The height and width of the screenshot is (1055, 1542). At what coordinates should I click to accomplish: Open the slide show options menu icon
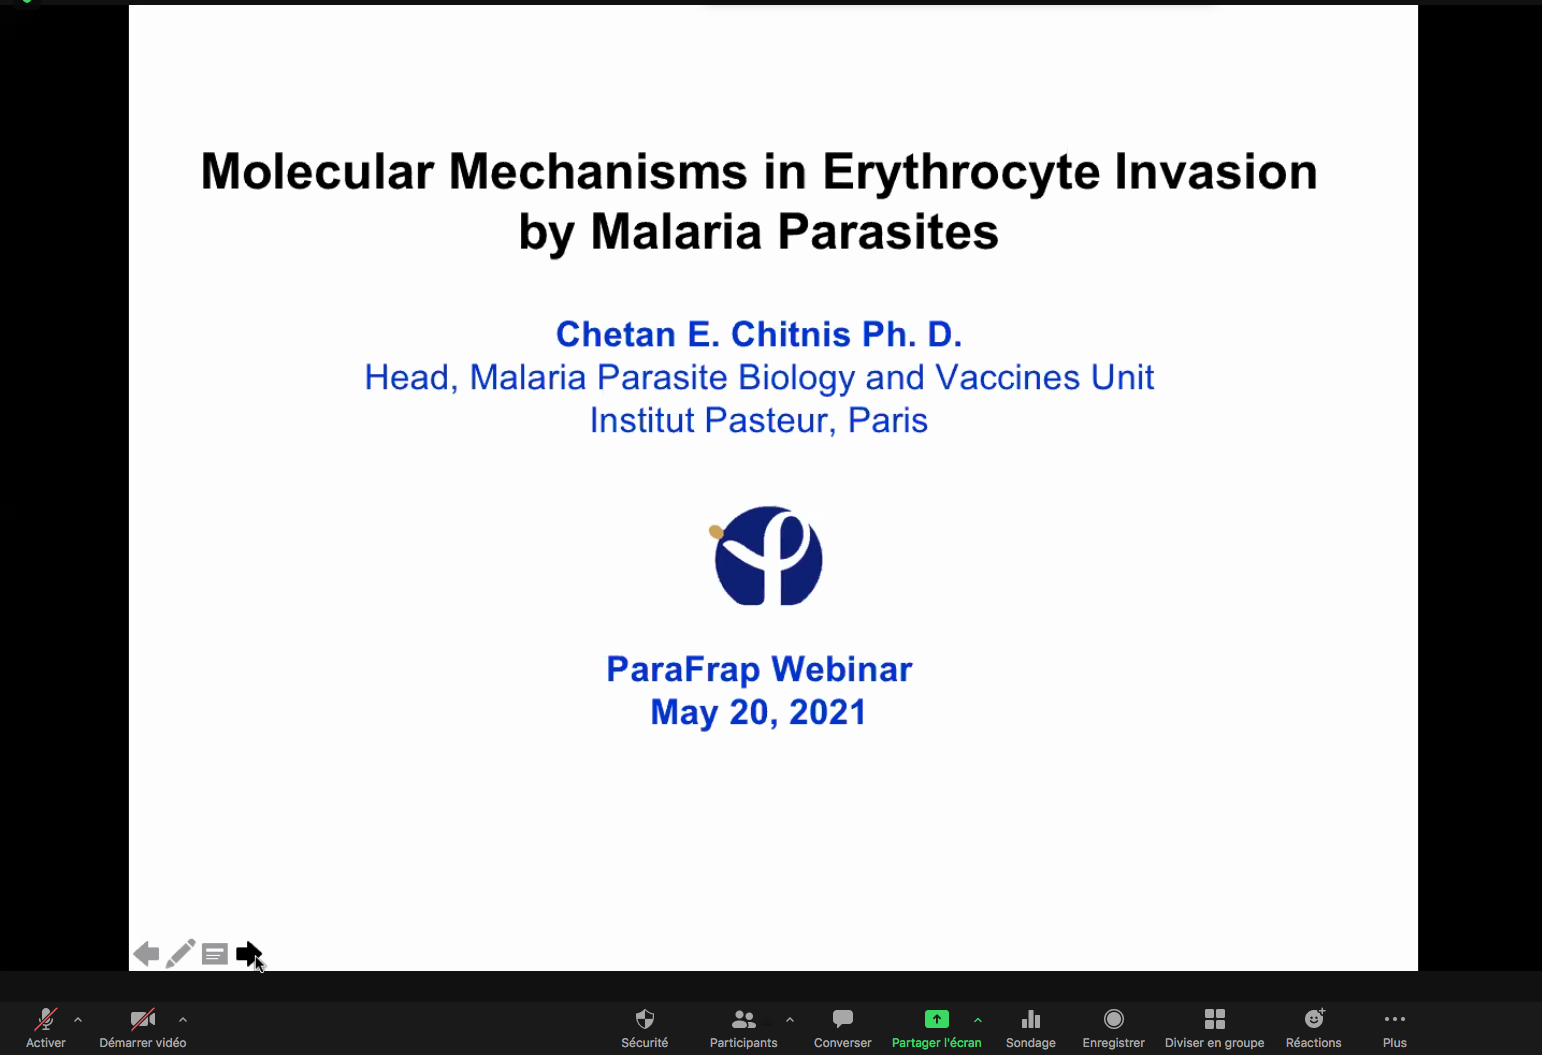click(214, 954)
